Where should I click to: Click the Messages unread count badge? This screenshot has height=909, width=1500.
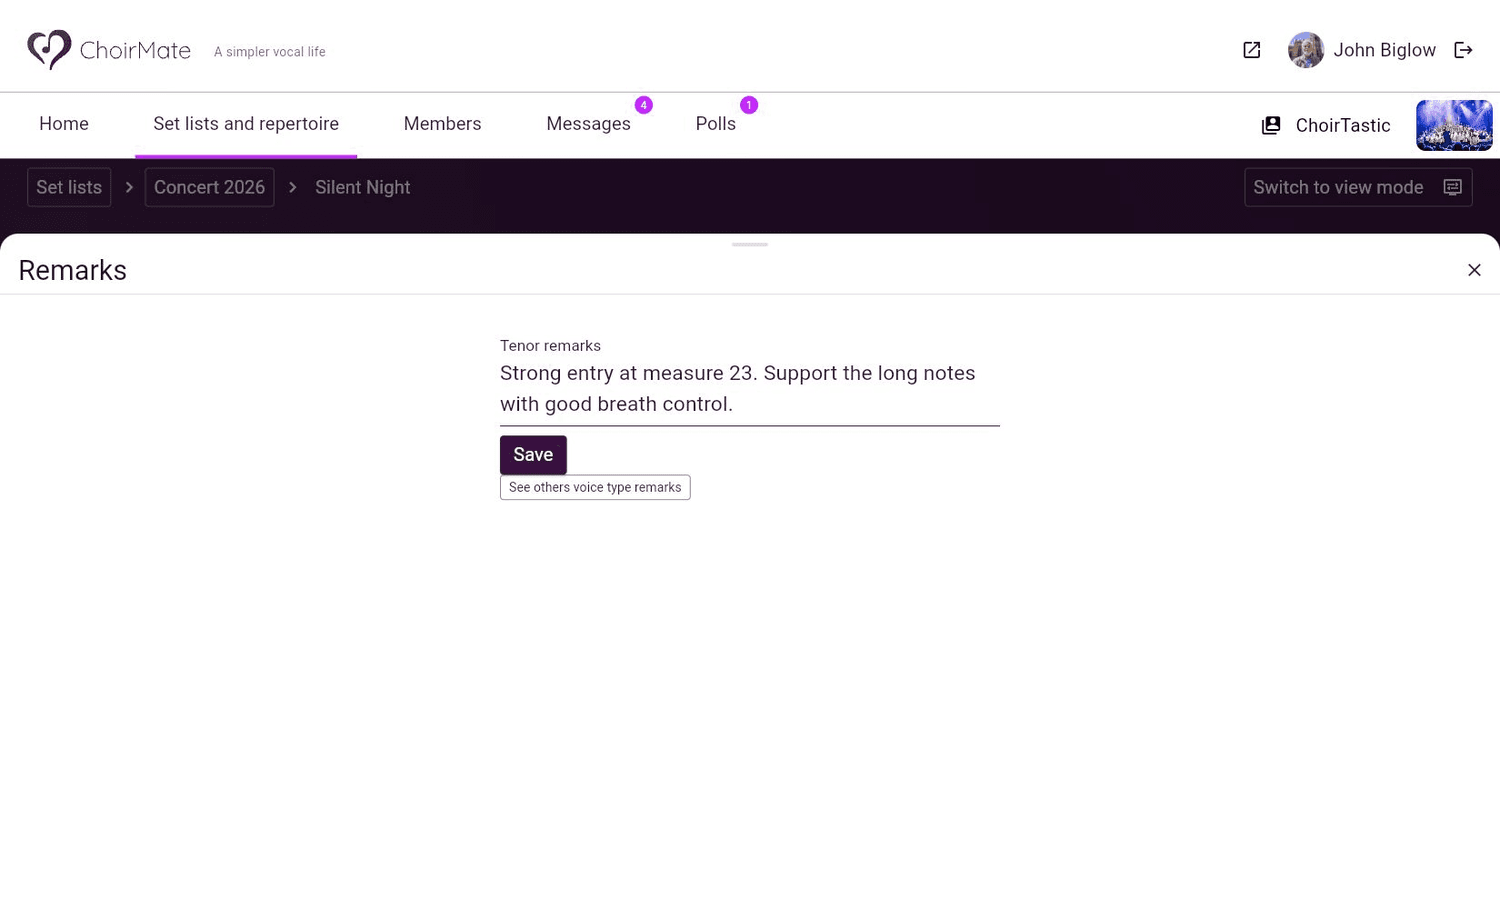644,105
